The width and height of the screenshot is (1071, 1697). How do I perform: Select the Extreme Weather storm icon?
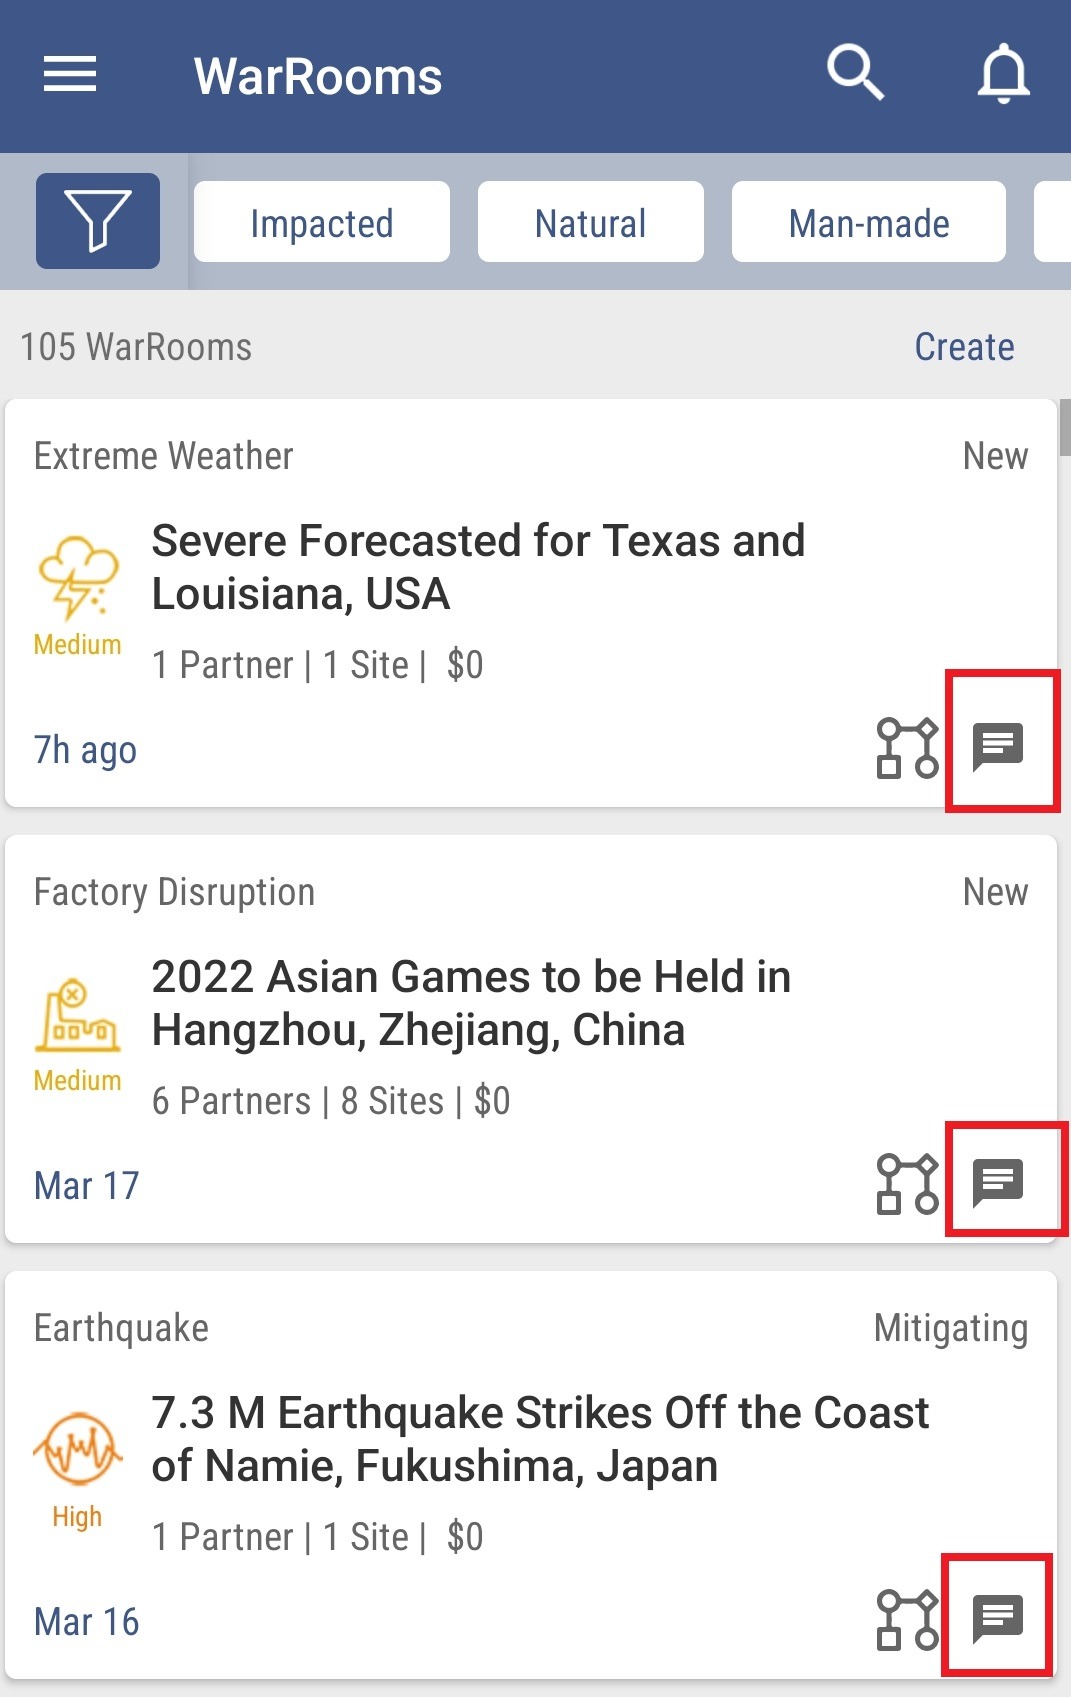pyautogui.click(x=78, y=578)
